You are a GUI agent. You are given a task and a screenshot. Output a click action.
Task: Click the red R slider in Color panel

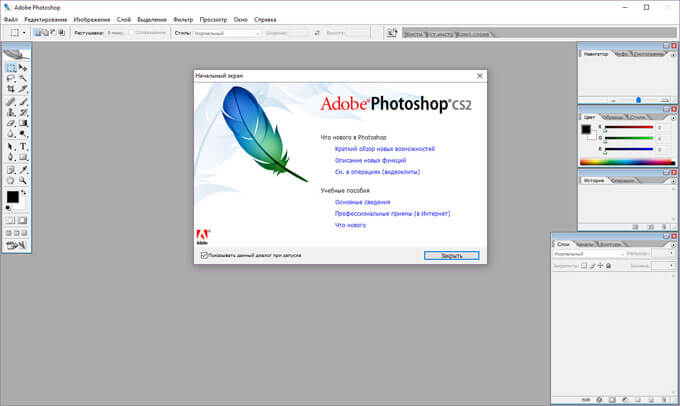tap(629, 127)
